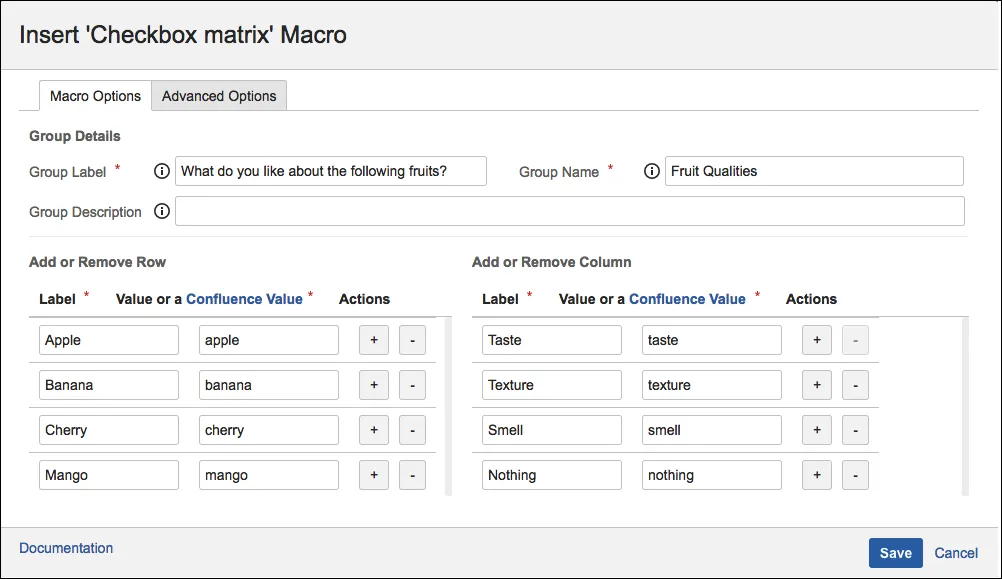This screenshot has width=1002, height=579.
Task: Edit the 'texture' column value field
Action: click(x=711, y=385)
